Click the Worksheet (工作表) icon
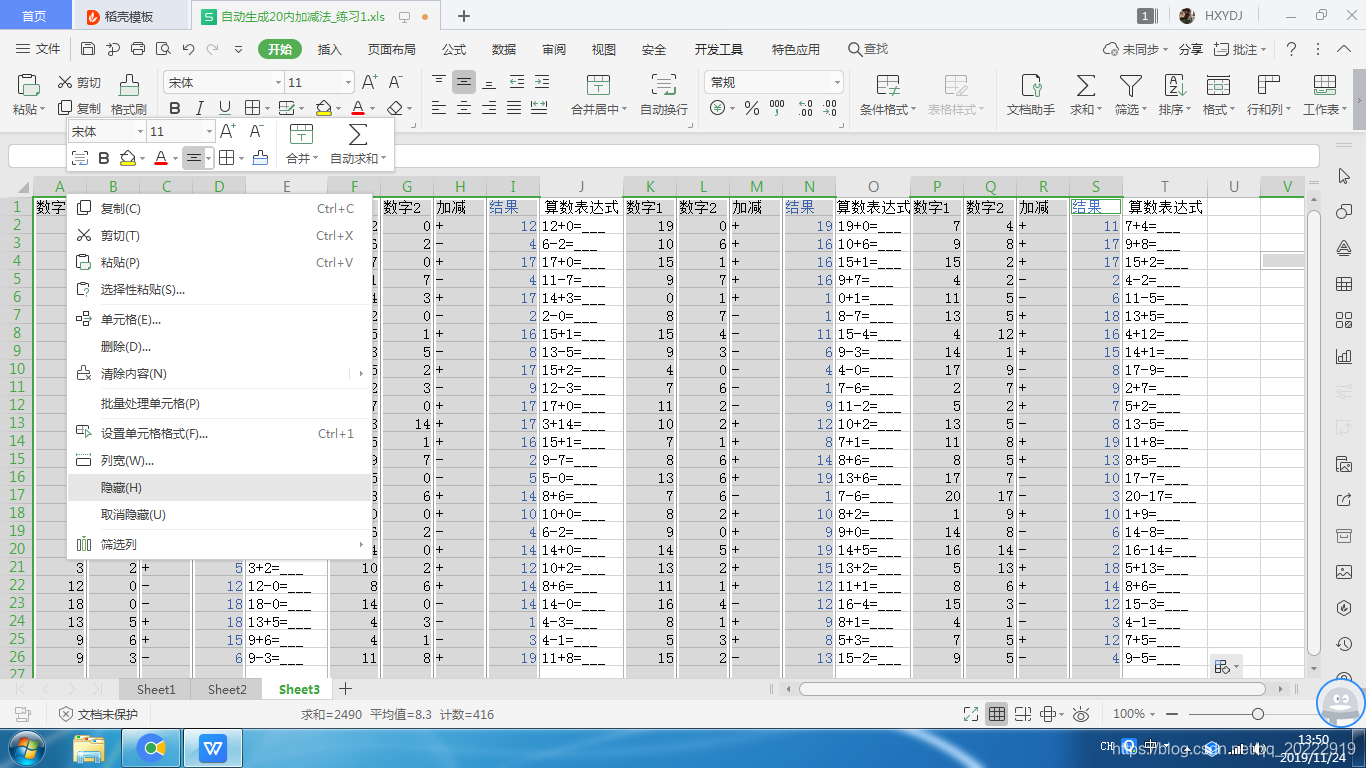This screenshot has width=1366, height=768. pos(1325,85)
